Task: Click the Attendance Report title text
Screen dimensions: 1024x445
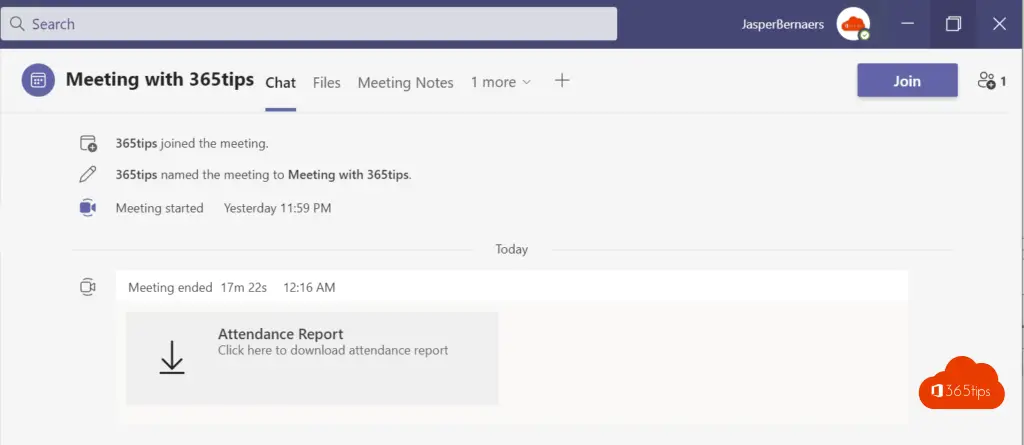Action: pos(280,334)
